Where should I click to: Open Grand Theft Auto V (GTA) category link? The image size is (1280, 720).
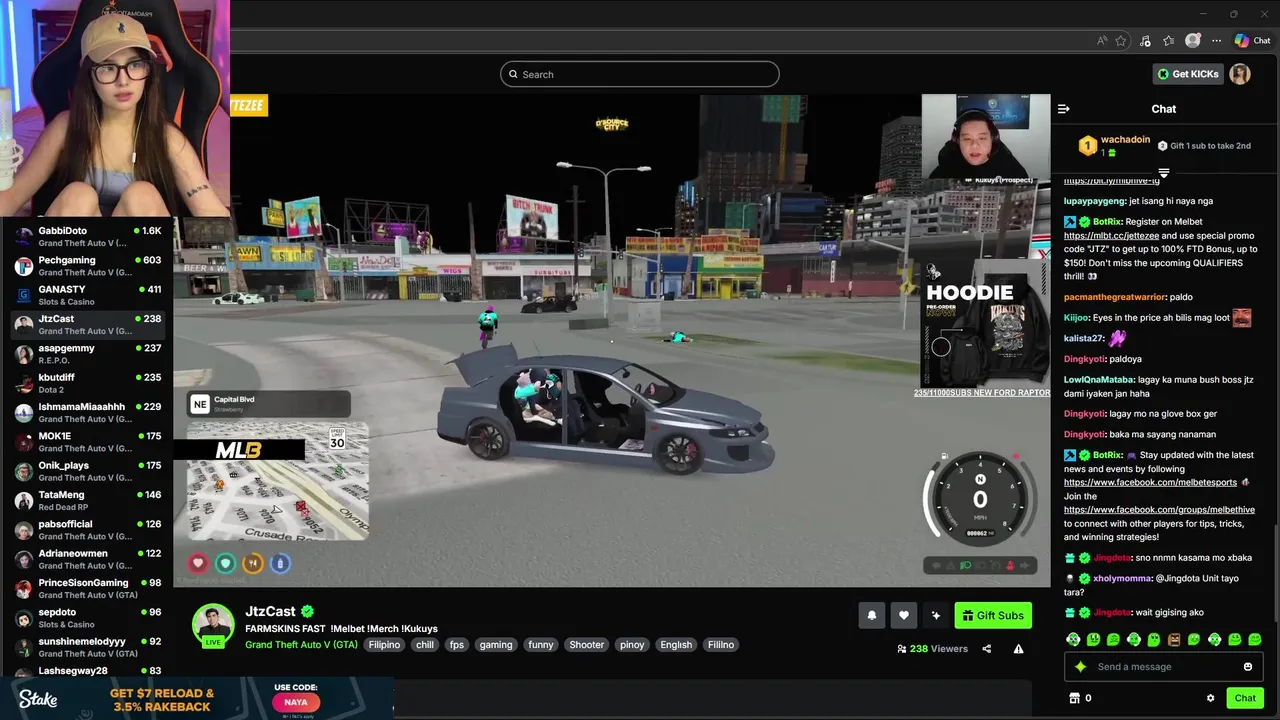301,645
